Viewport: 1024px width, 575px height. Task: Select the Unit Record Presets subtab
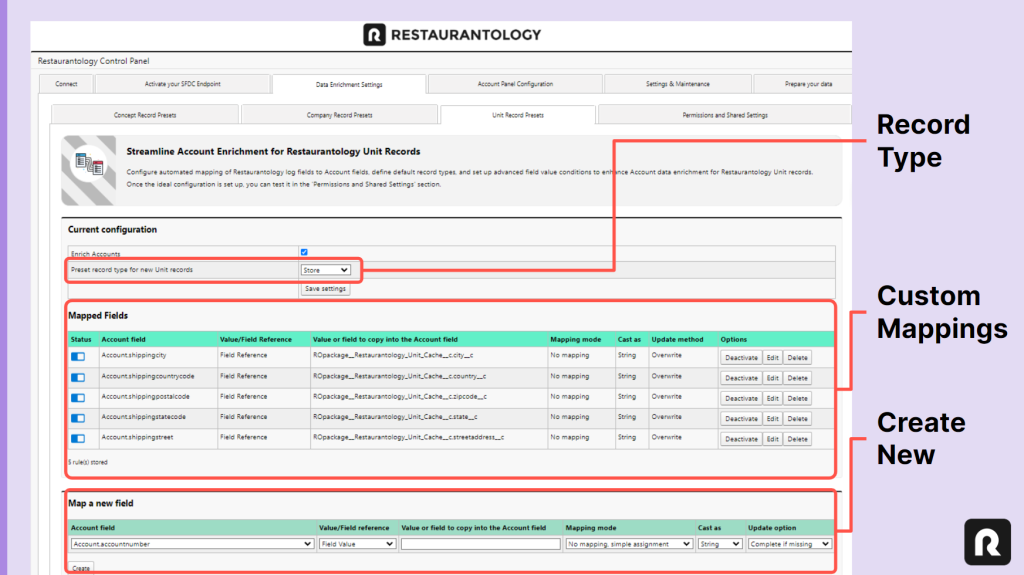coord(518,115)
